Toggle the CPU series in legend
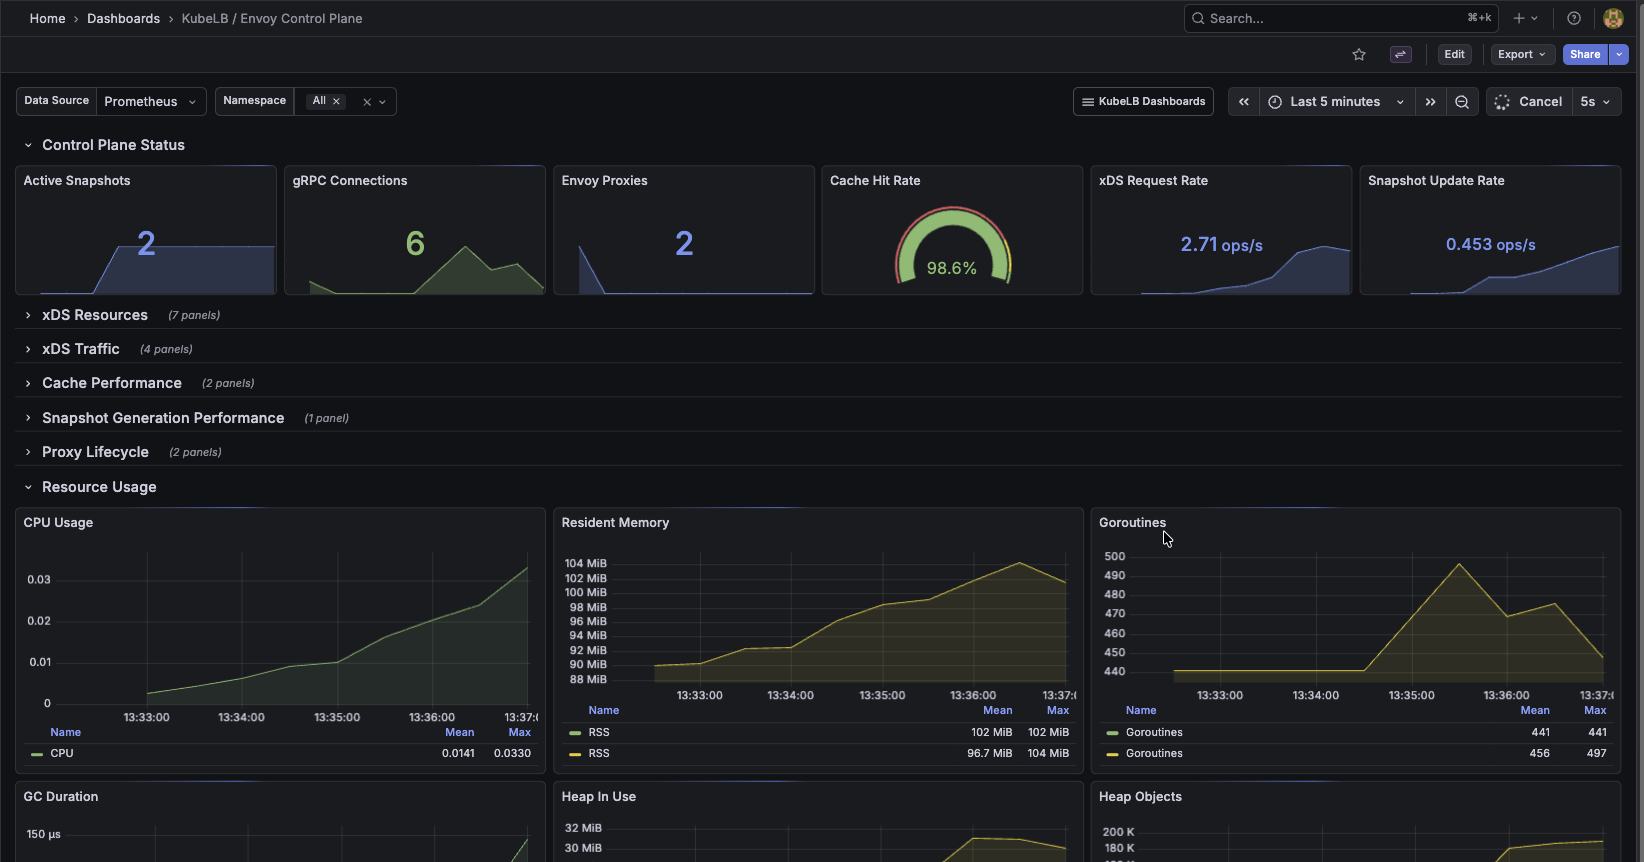 [x=62, y=754]
